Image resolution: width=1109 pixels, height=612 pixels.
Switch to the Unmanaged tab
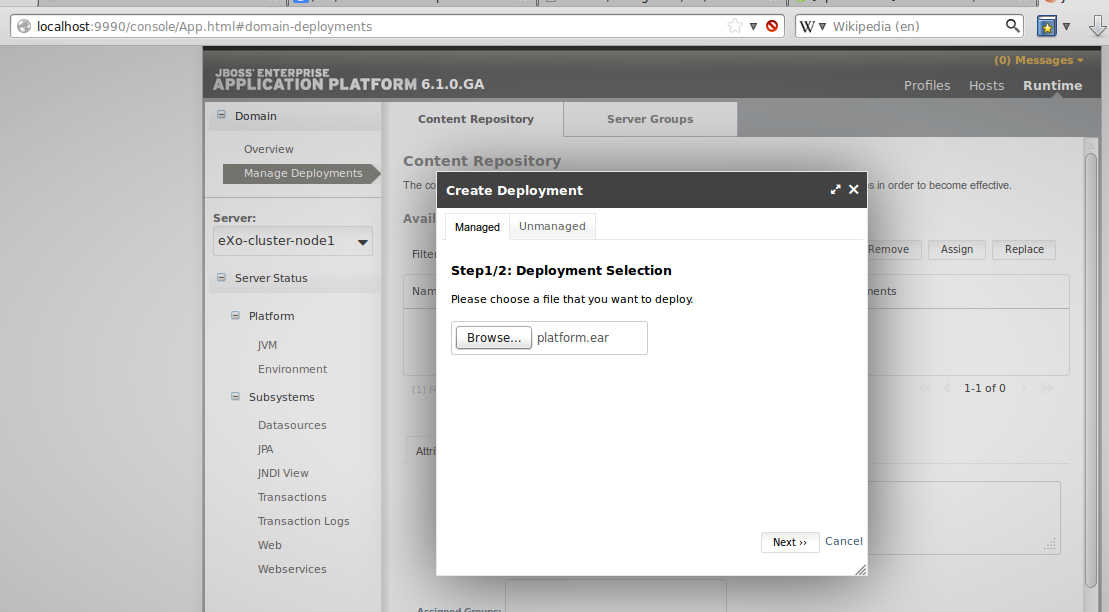click(552, 226)
